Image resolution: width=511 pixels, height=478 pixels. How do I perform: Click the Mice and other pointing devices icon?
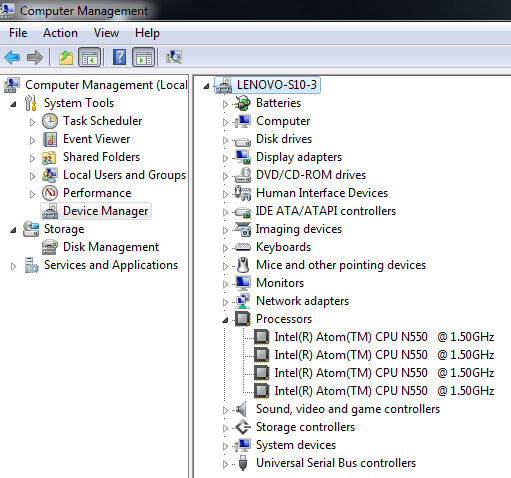point(243,265)
